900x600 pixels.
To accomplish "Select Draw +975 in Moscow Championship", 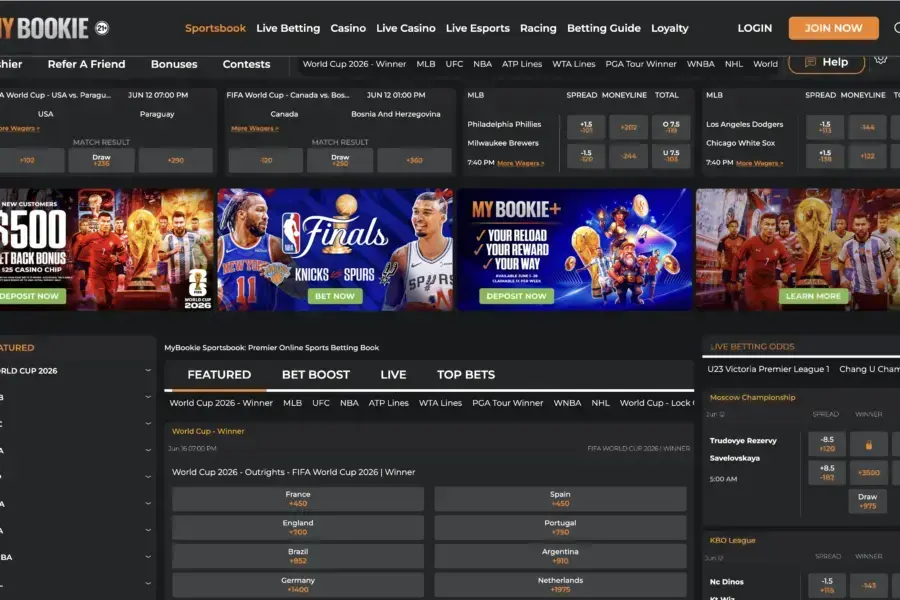I will 867,501.
